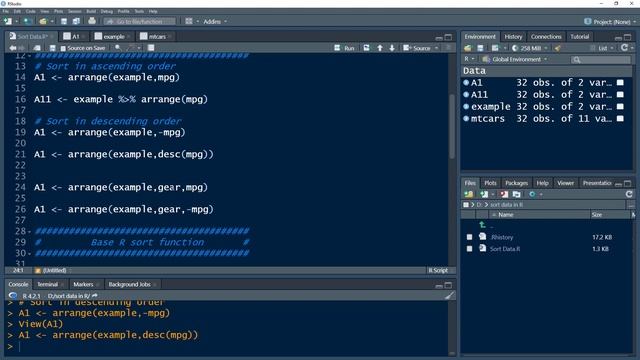This screenshot has height=360, width=640.
Task: Click the Re-run previous code icon
Action: tap(367, 48)
